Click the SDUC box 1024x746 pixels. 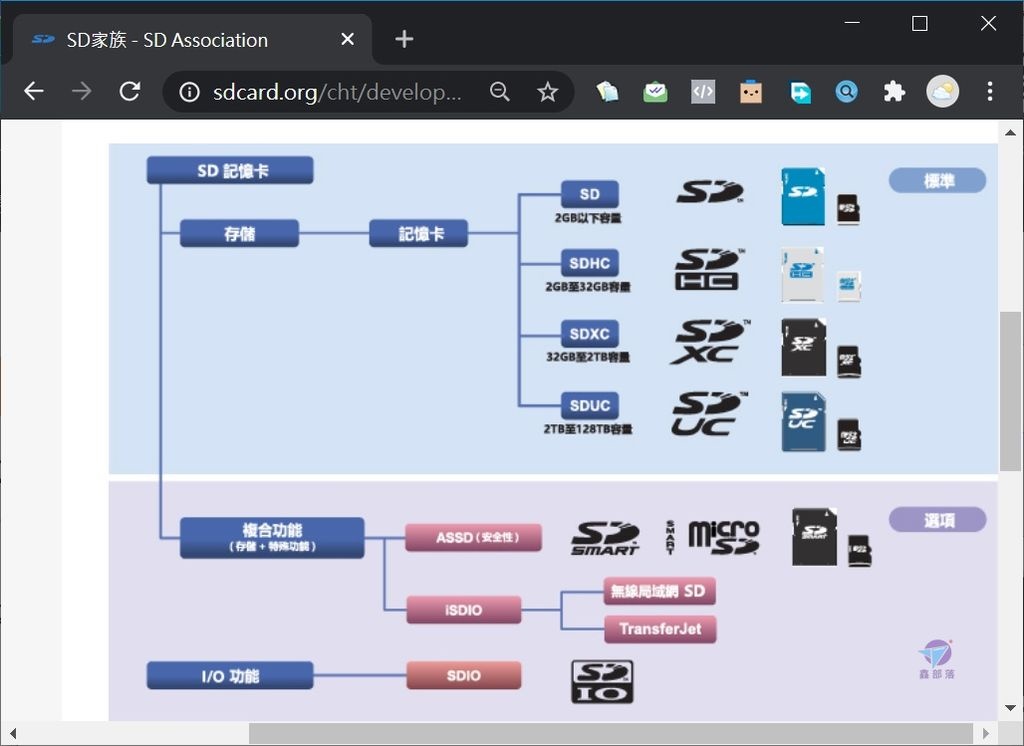tap(590, 405)
